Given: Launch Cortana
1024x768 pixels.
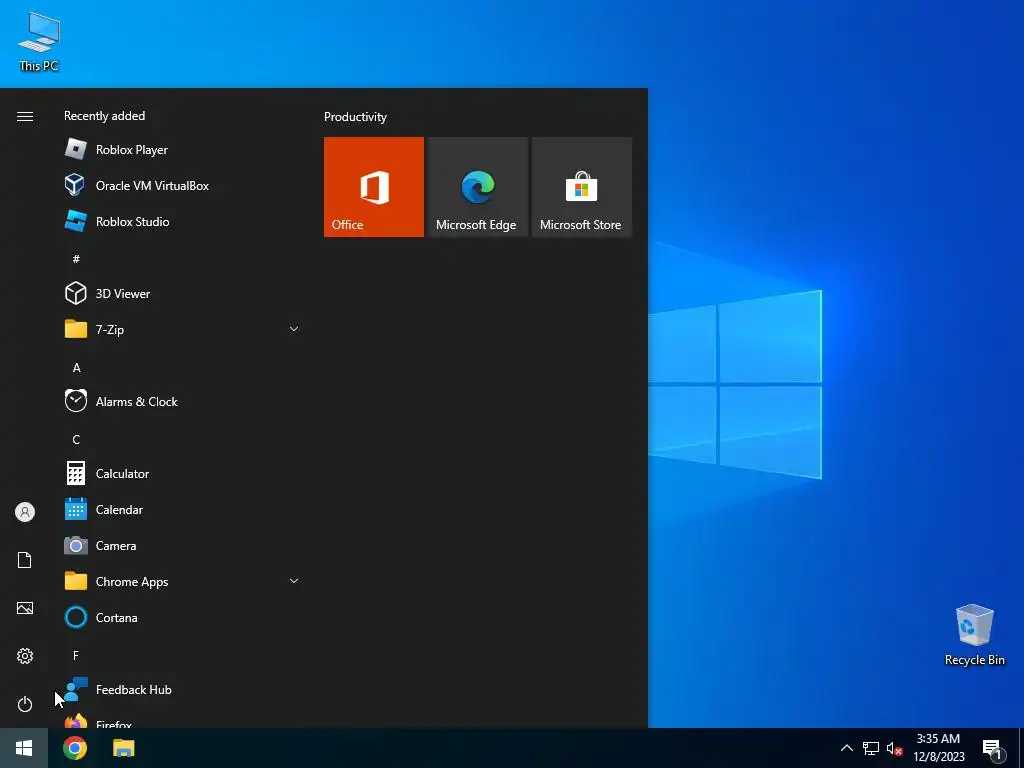Looking at the screenshot, I should pyautogui.click(x=182, y=617).
